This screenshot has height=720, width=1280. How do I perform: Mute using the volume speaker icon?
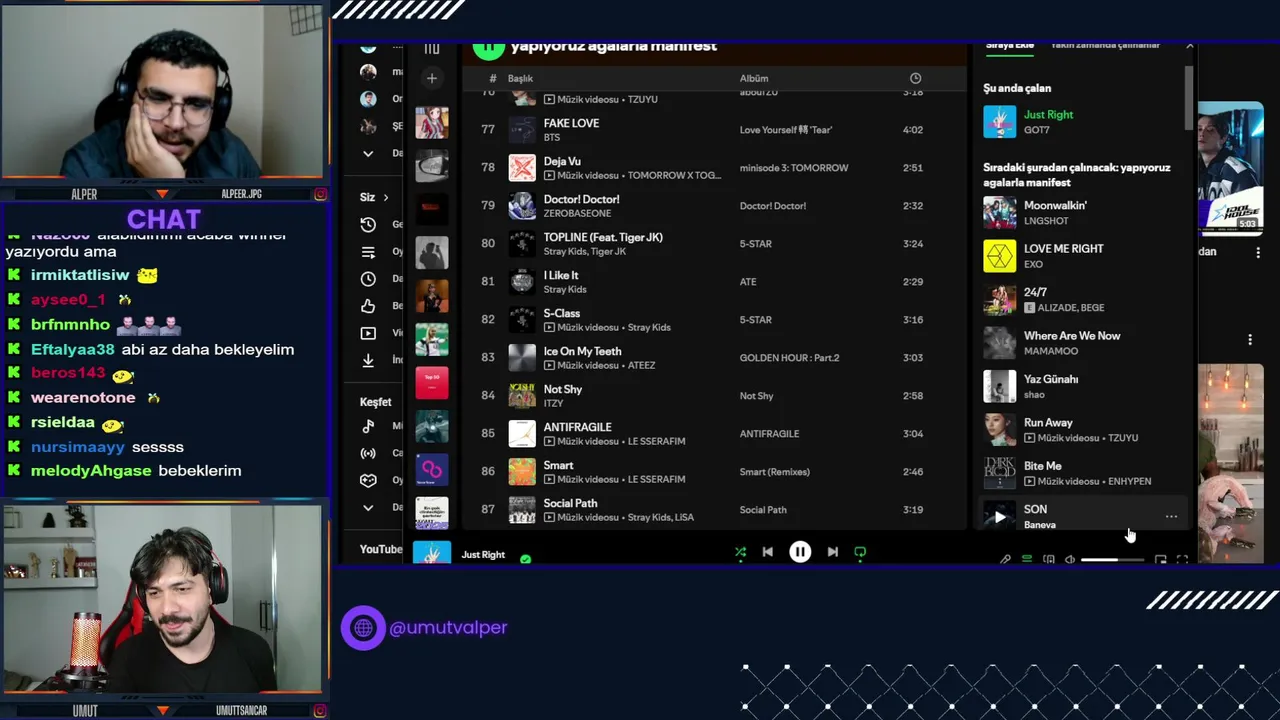pyautogui.click(x=1070, y=560)
